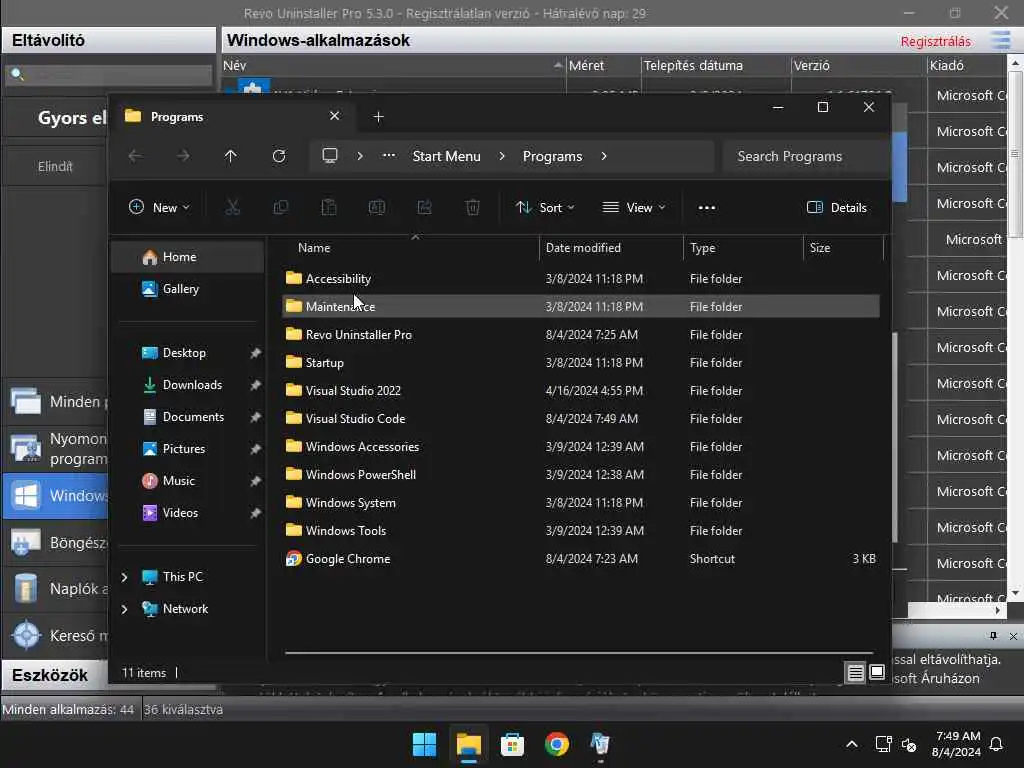Viewport: 1024px width, 768px height.
Task: Open the See more ellipsis in toolbar
Action: point(707,208)
